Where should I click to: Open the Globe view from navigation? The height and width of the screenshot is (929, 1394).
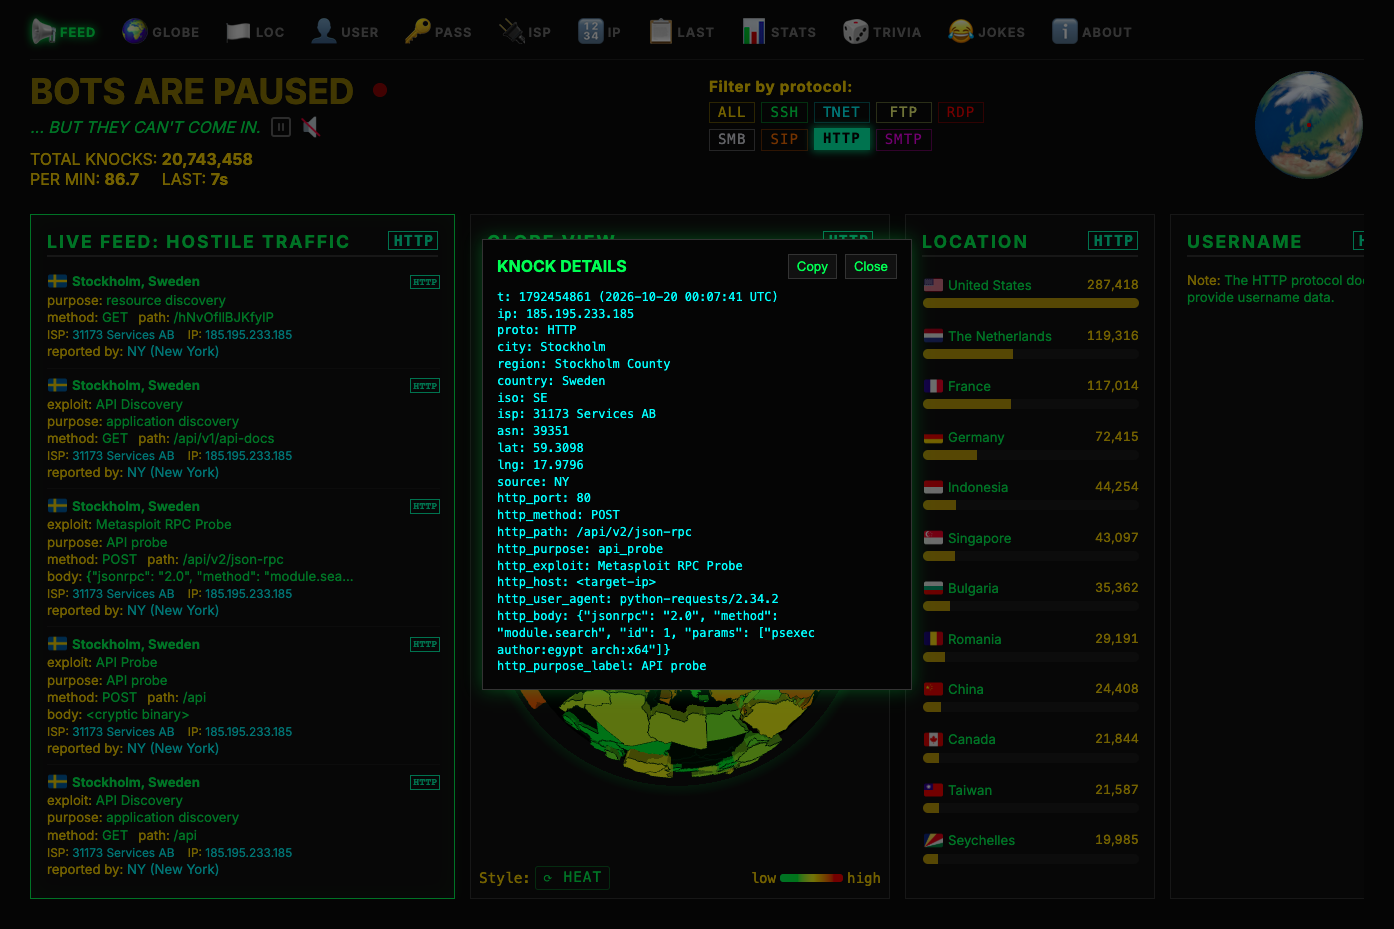[161, 32]
